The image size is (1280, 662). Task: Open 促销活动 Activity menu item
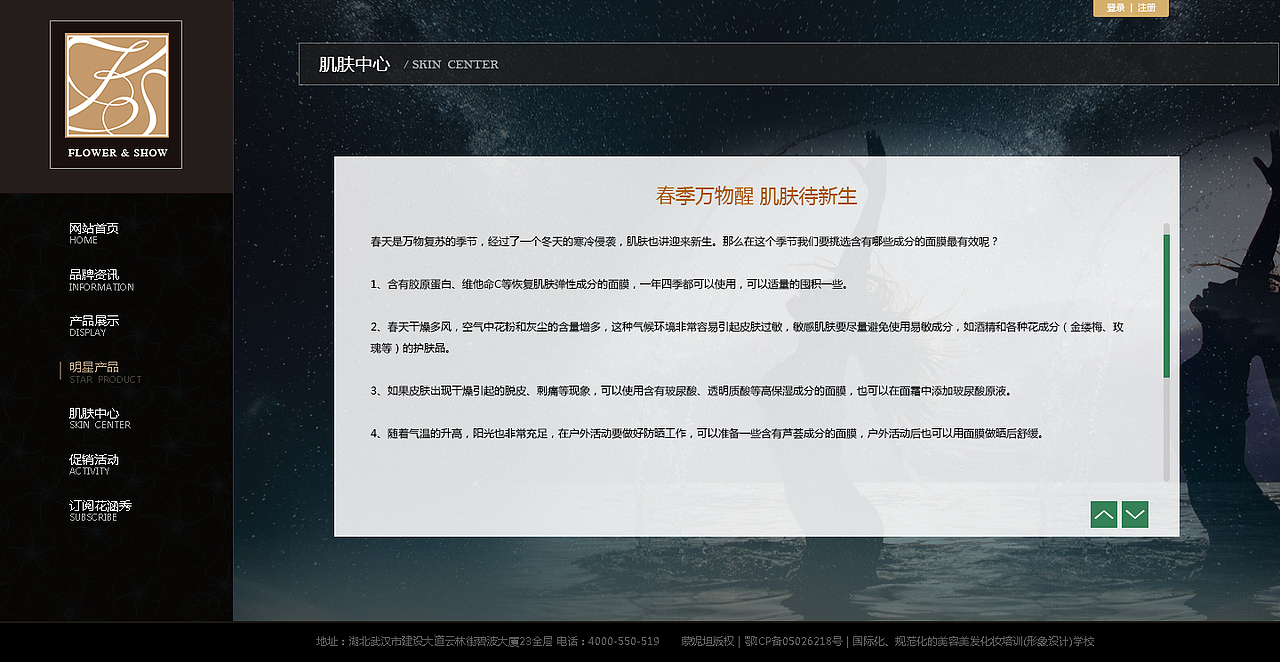click(94, 464)
